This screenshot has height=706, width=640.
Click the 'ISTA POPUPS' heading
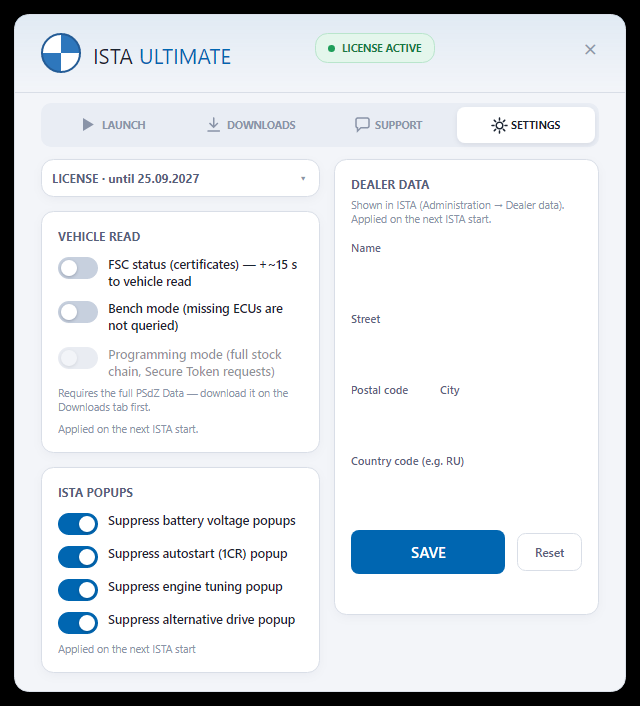95,493
